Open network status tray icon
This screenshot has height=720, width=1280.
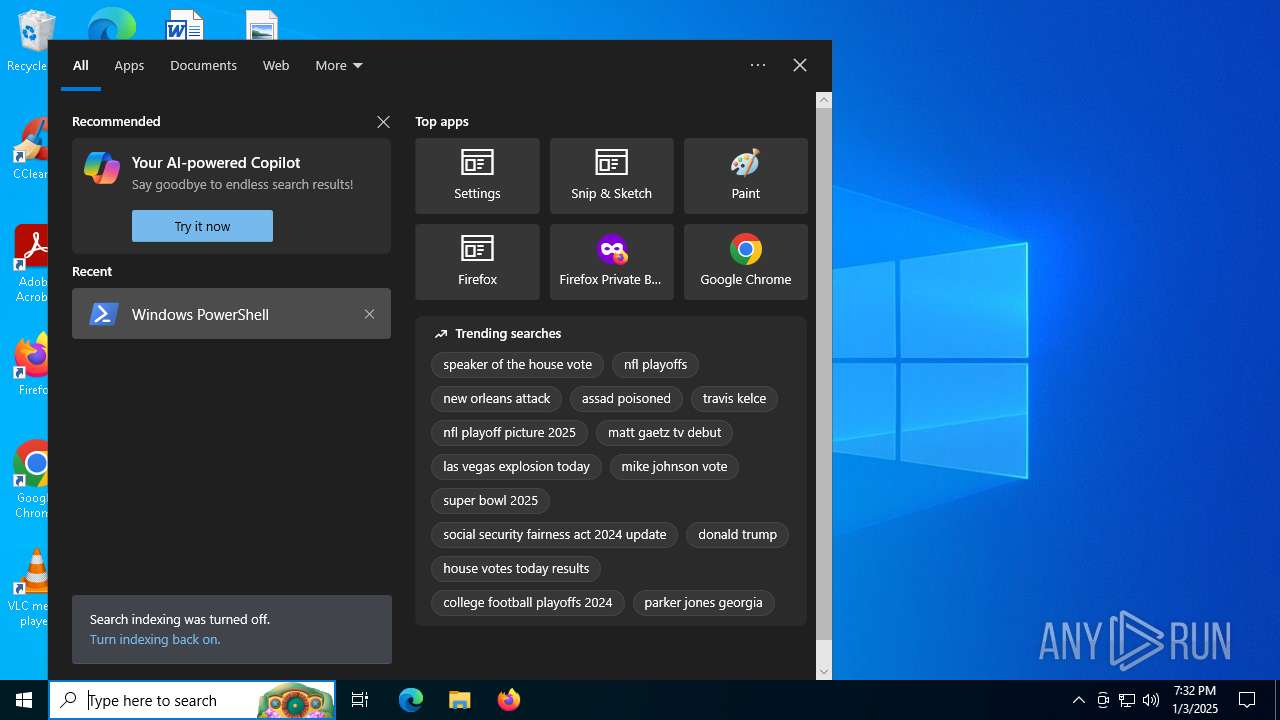pos(1127,700)
